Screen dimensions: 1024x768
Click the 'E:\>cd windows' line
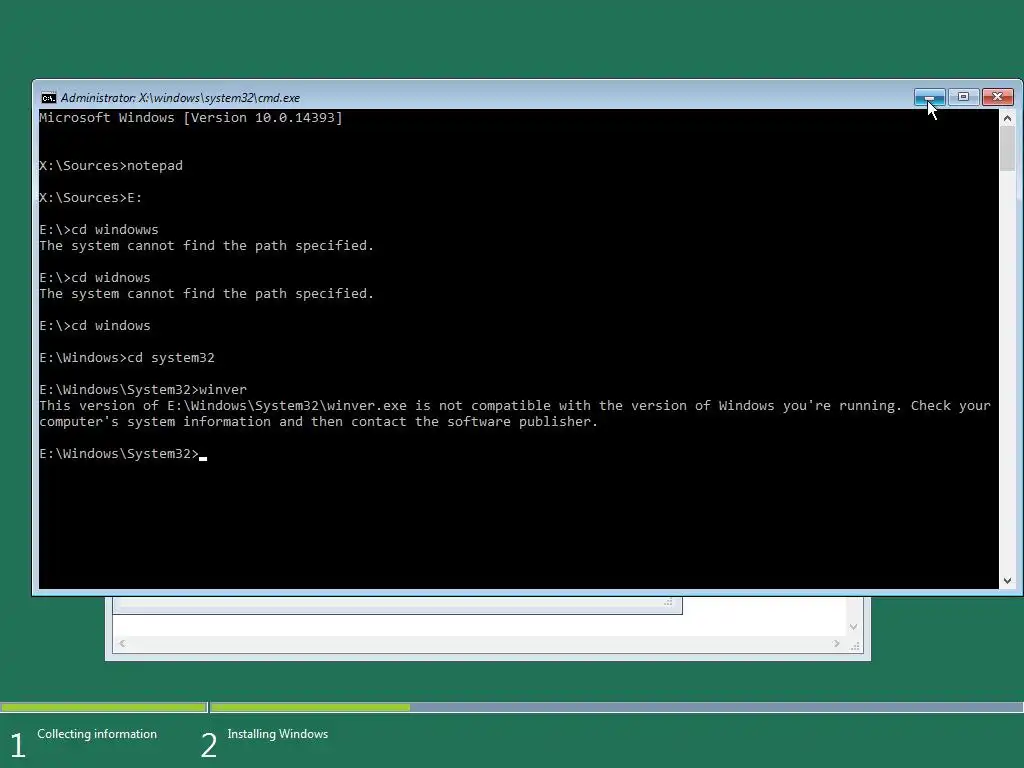[95, 326]
